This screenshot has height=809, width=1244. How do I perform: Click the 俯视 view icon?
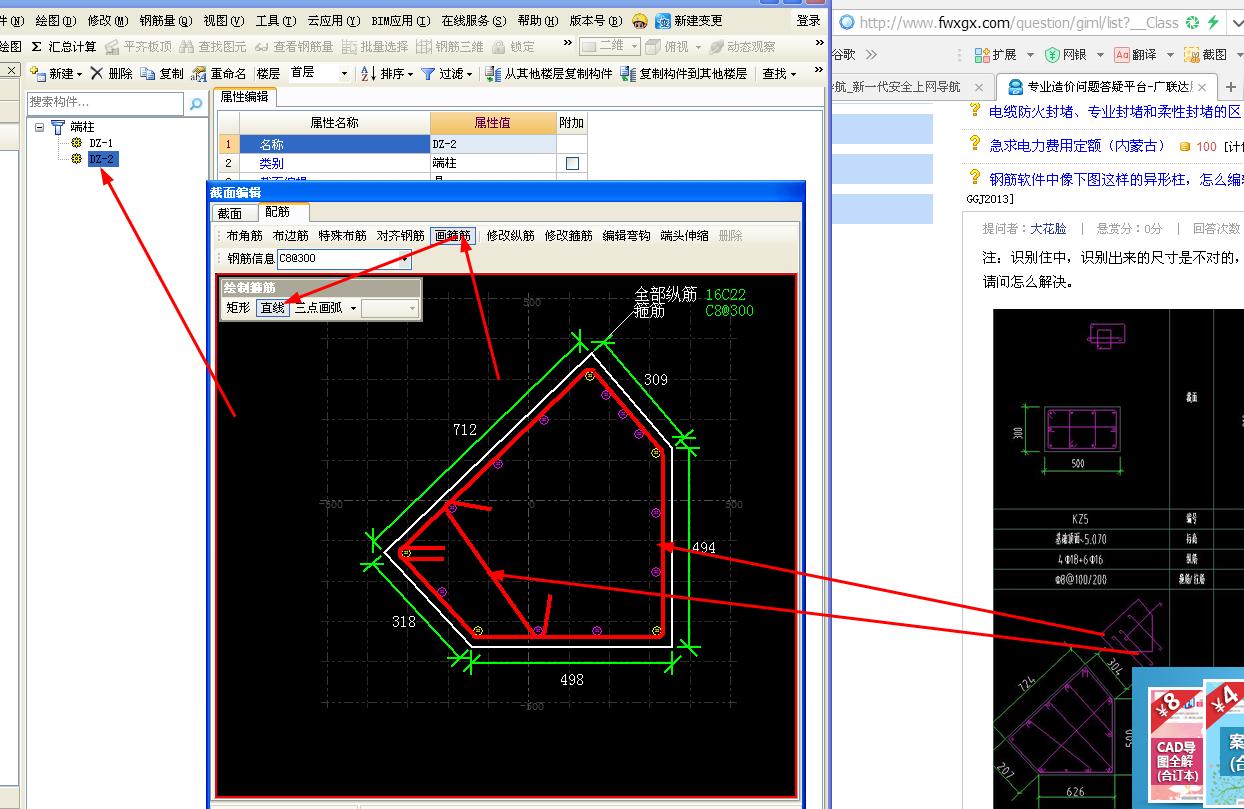[653, 47]
